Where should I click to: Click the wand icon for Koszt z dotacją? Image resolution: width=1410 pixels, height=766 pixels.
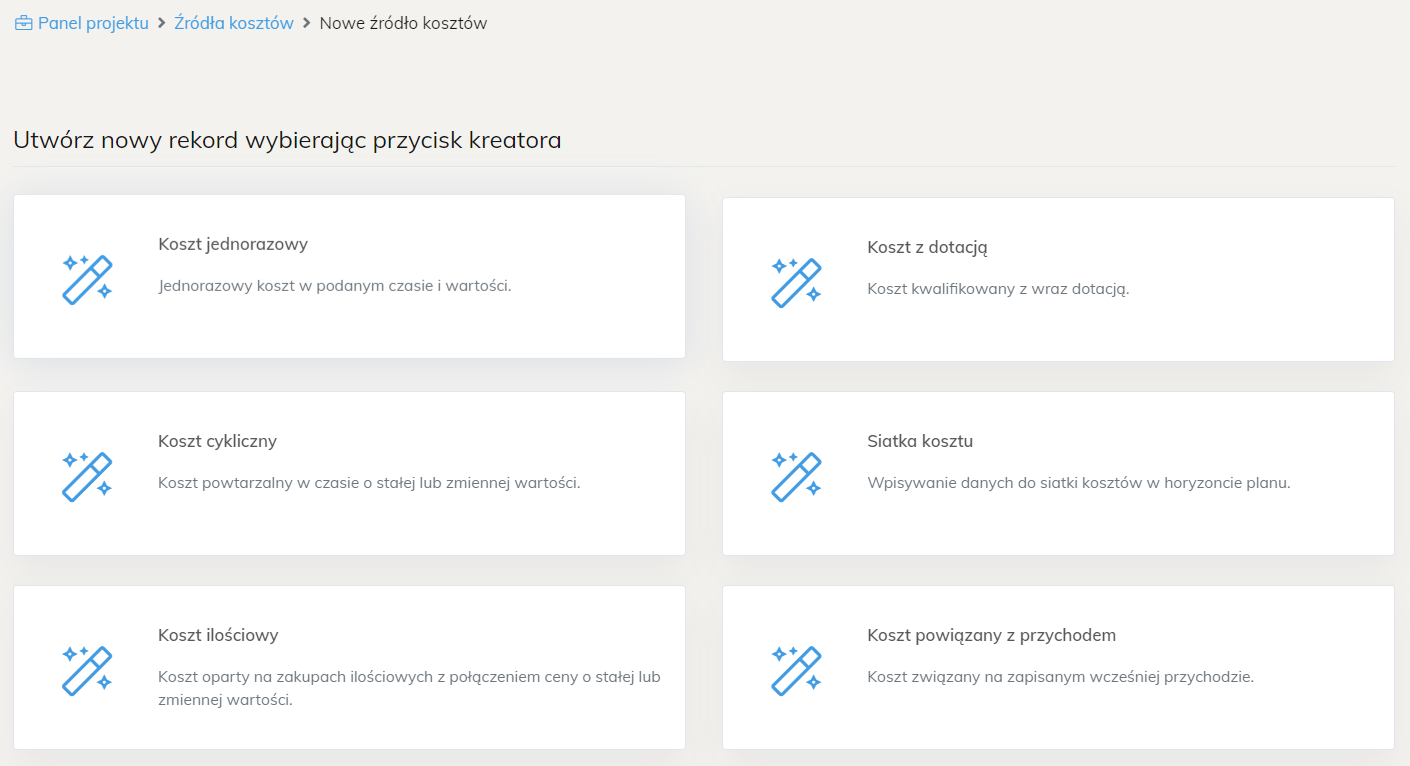pos(796,282)
